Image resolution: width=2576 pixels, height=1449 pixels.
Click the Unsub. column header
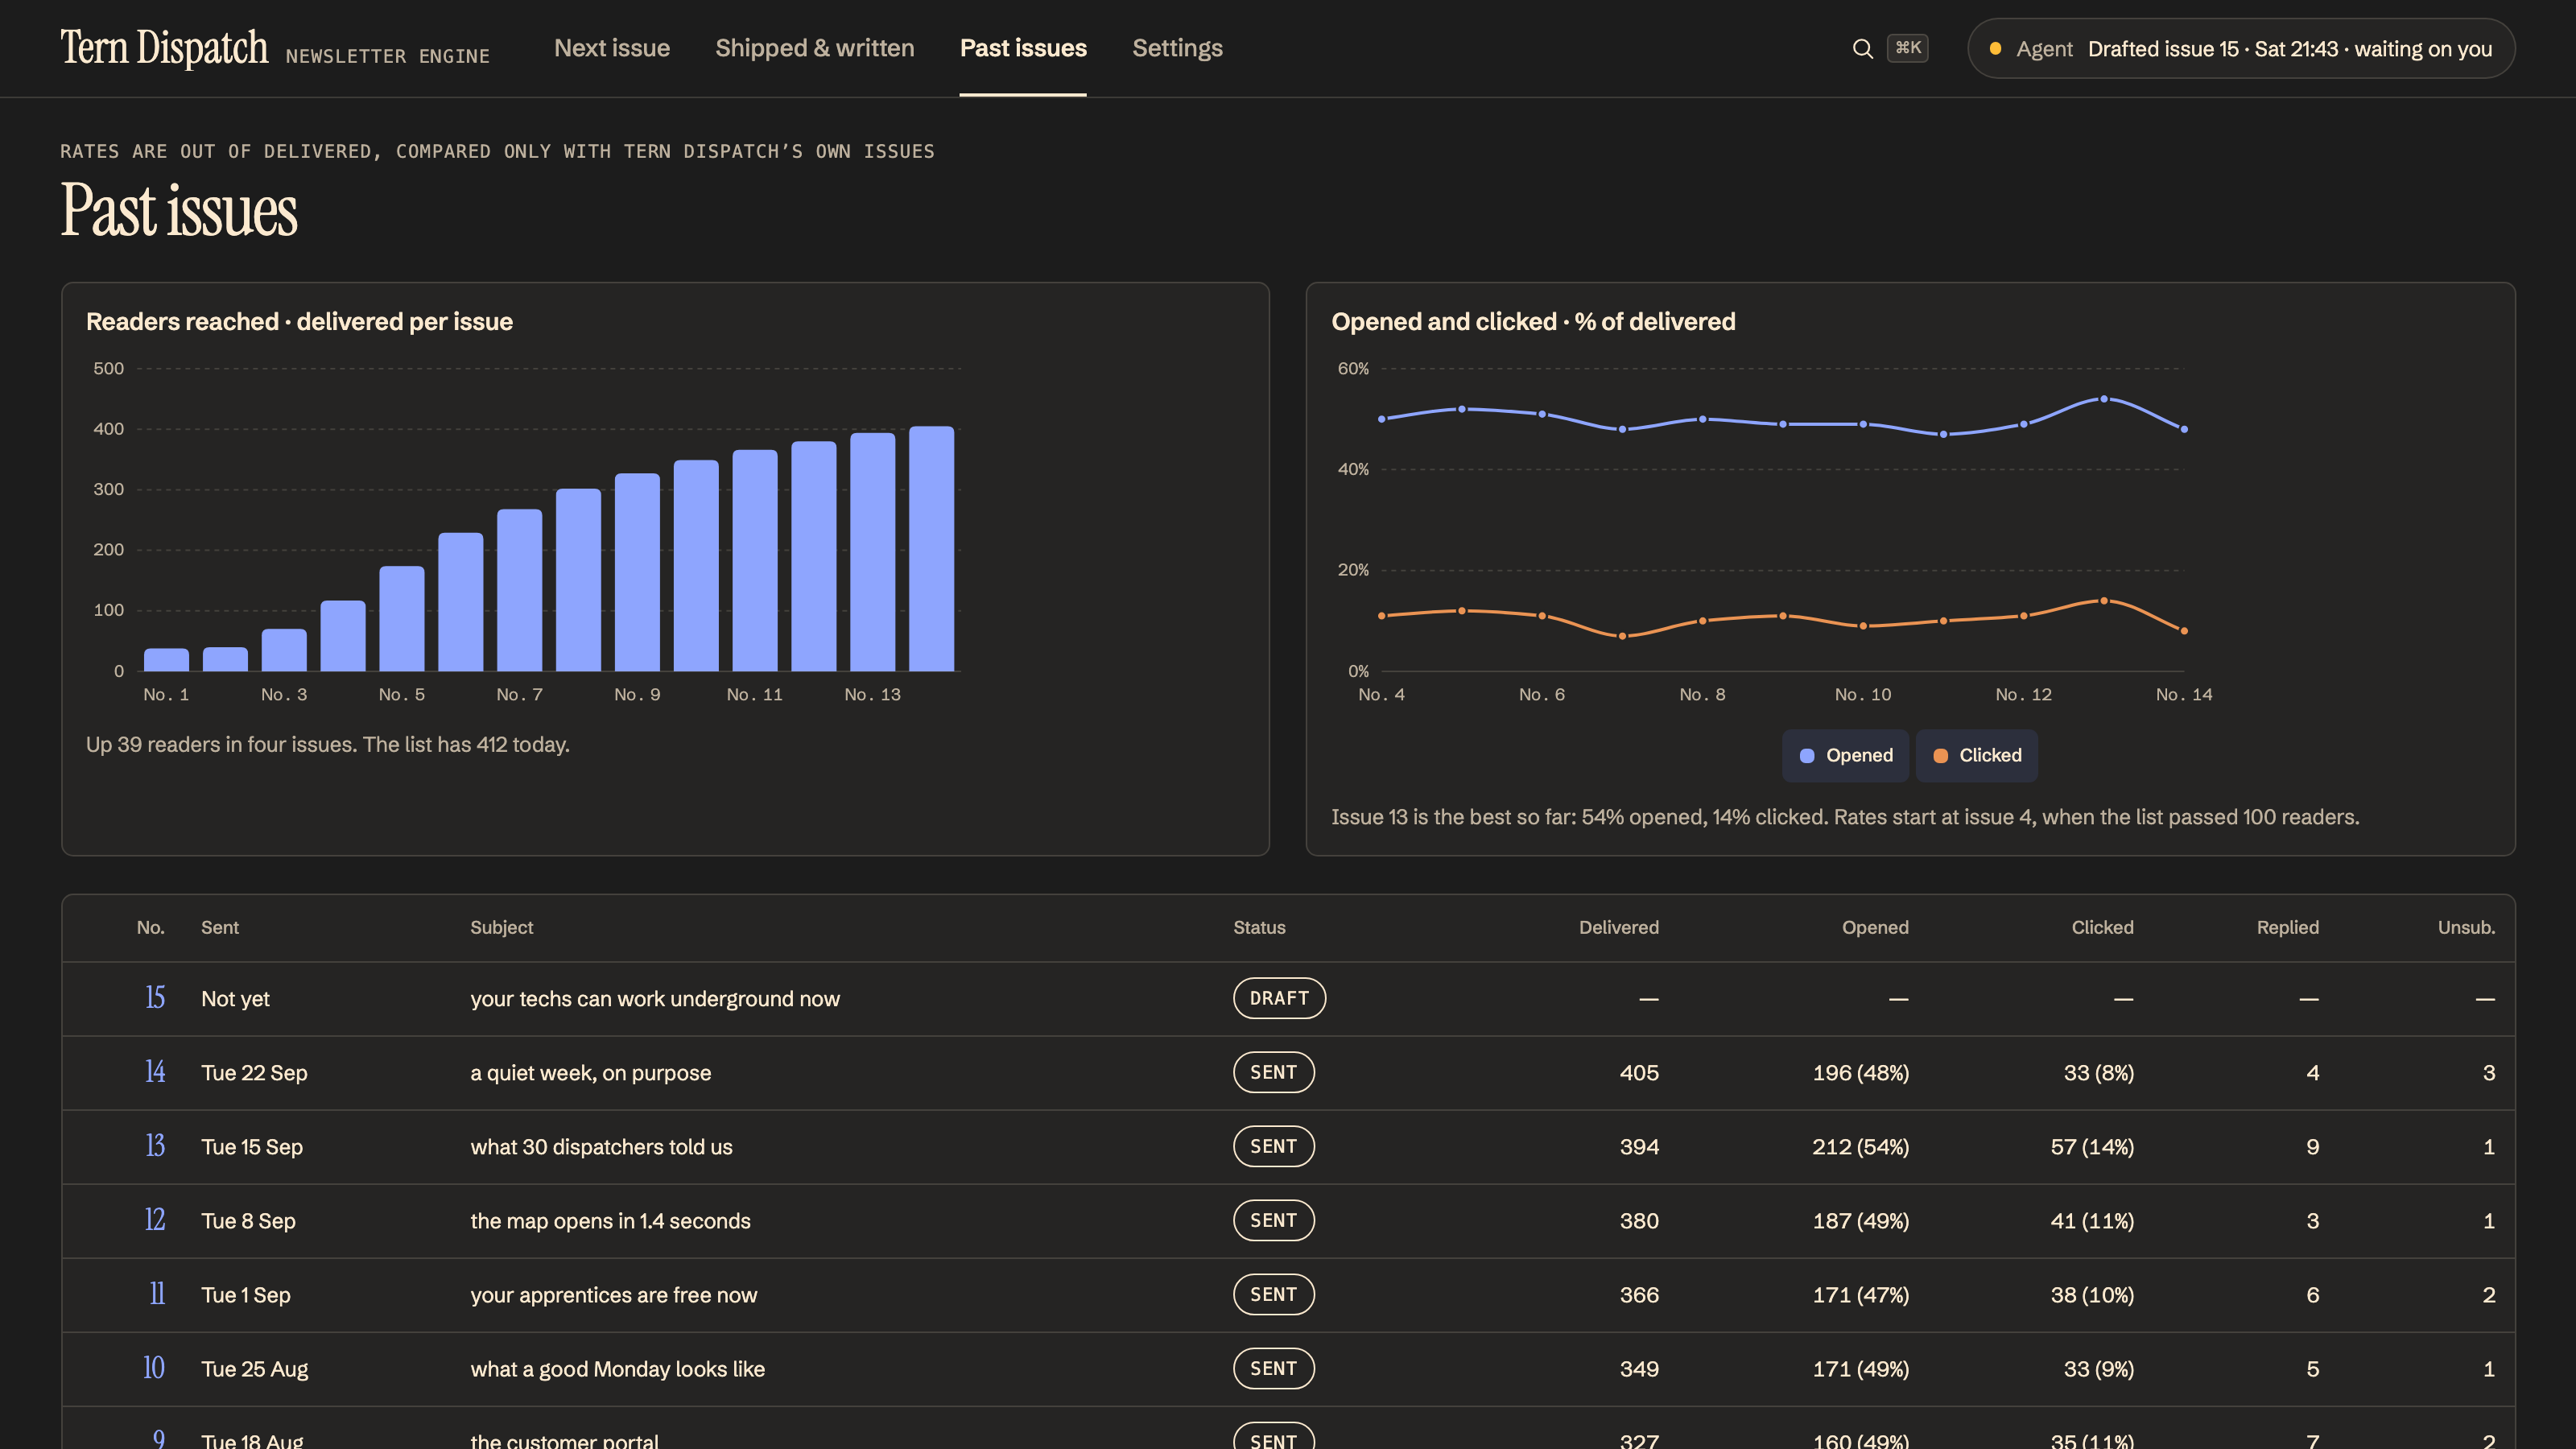(2466, 927)
